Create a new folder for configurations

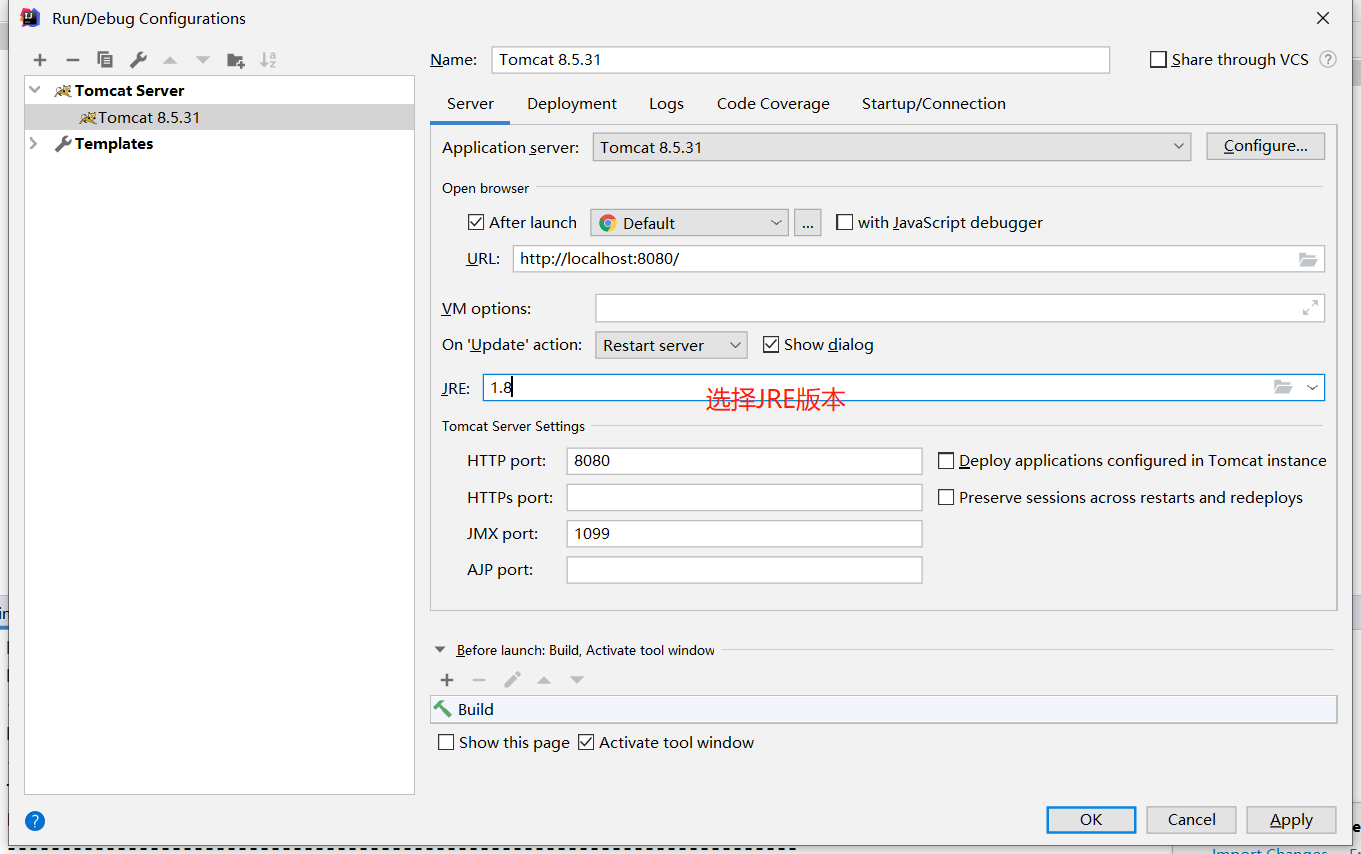236,60
